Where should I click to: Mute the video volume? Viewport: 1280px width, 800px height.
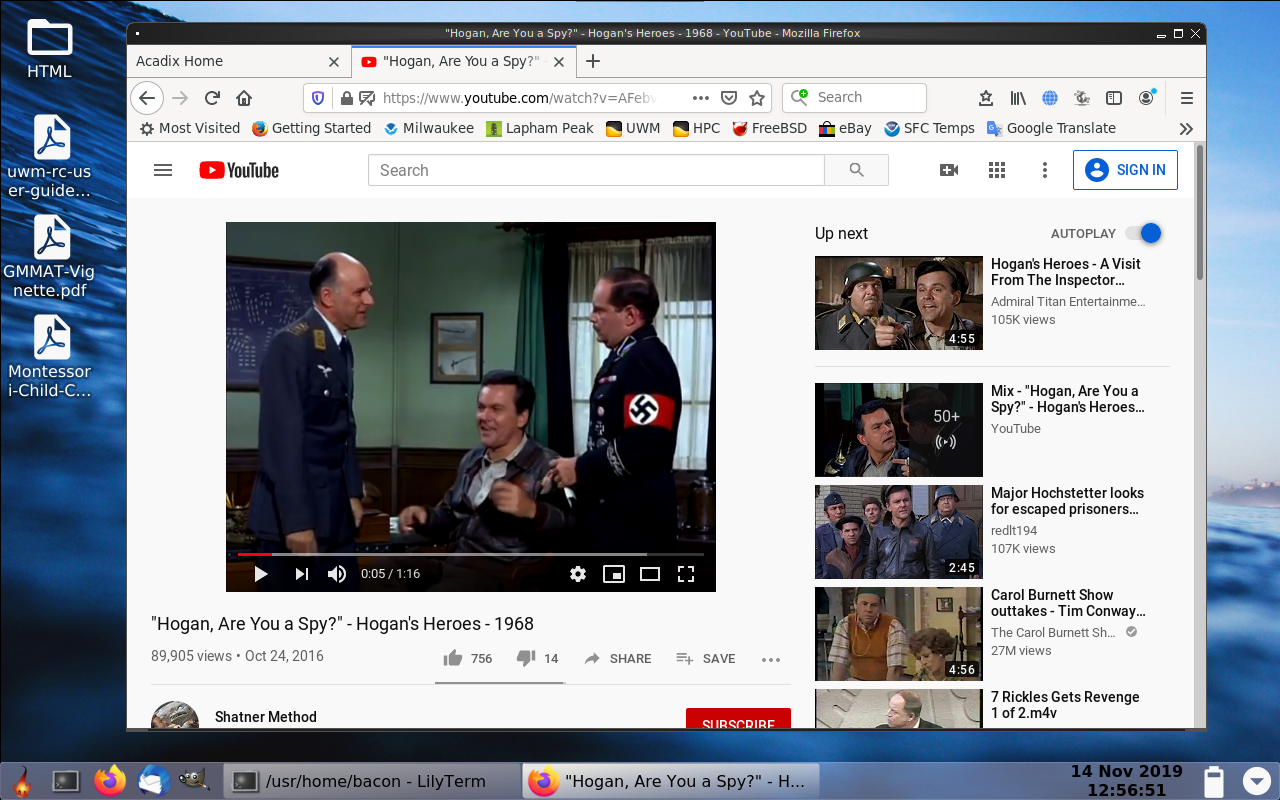337,574
